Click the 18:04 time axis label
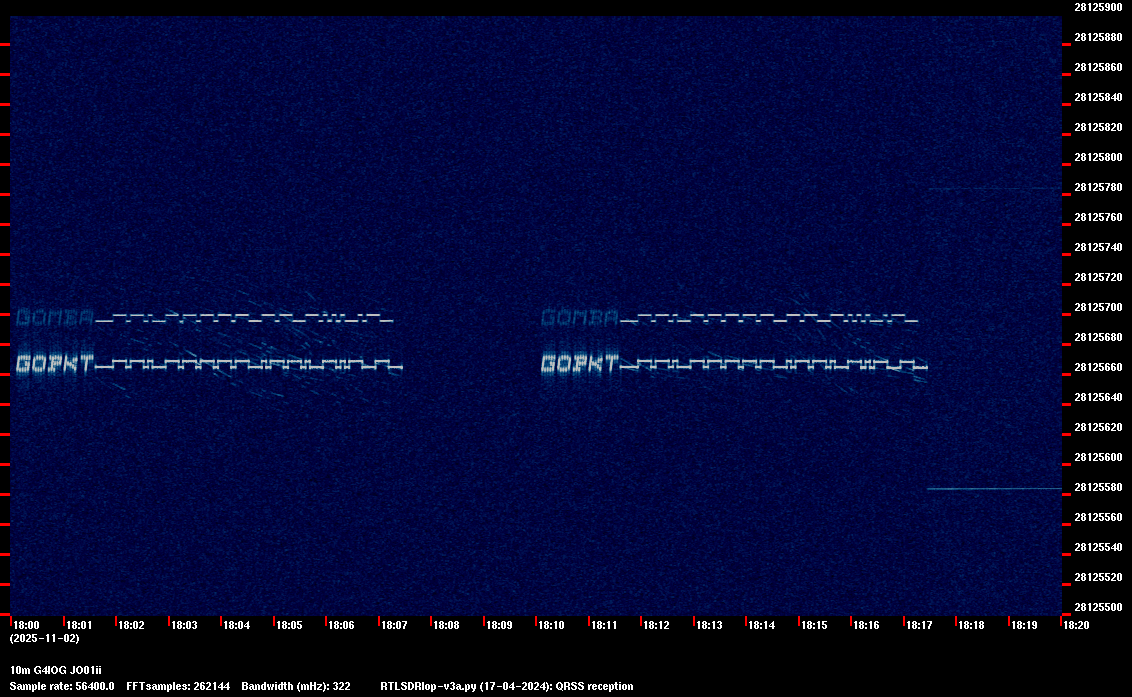The image size is (1132, 697). click(237, 625)
